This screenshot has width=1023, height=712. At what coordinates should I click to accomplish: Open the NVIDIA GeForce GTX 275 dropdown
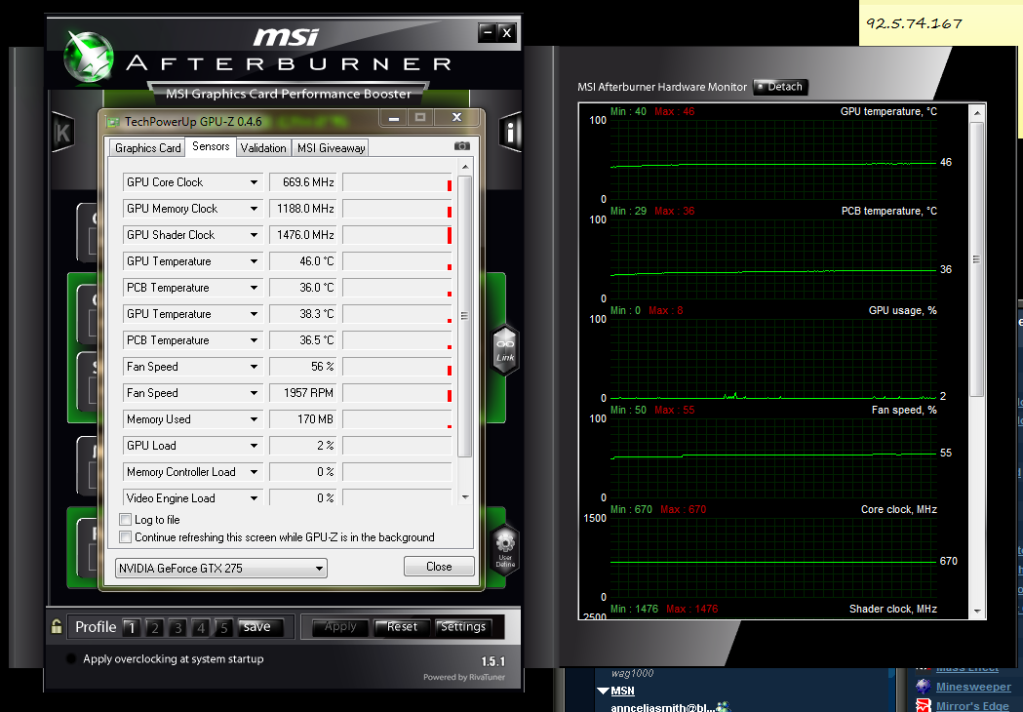click(320, 568)
